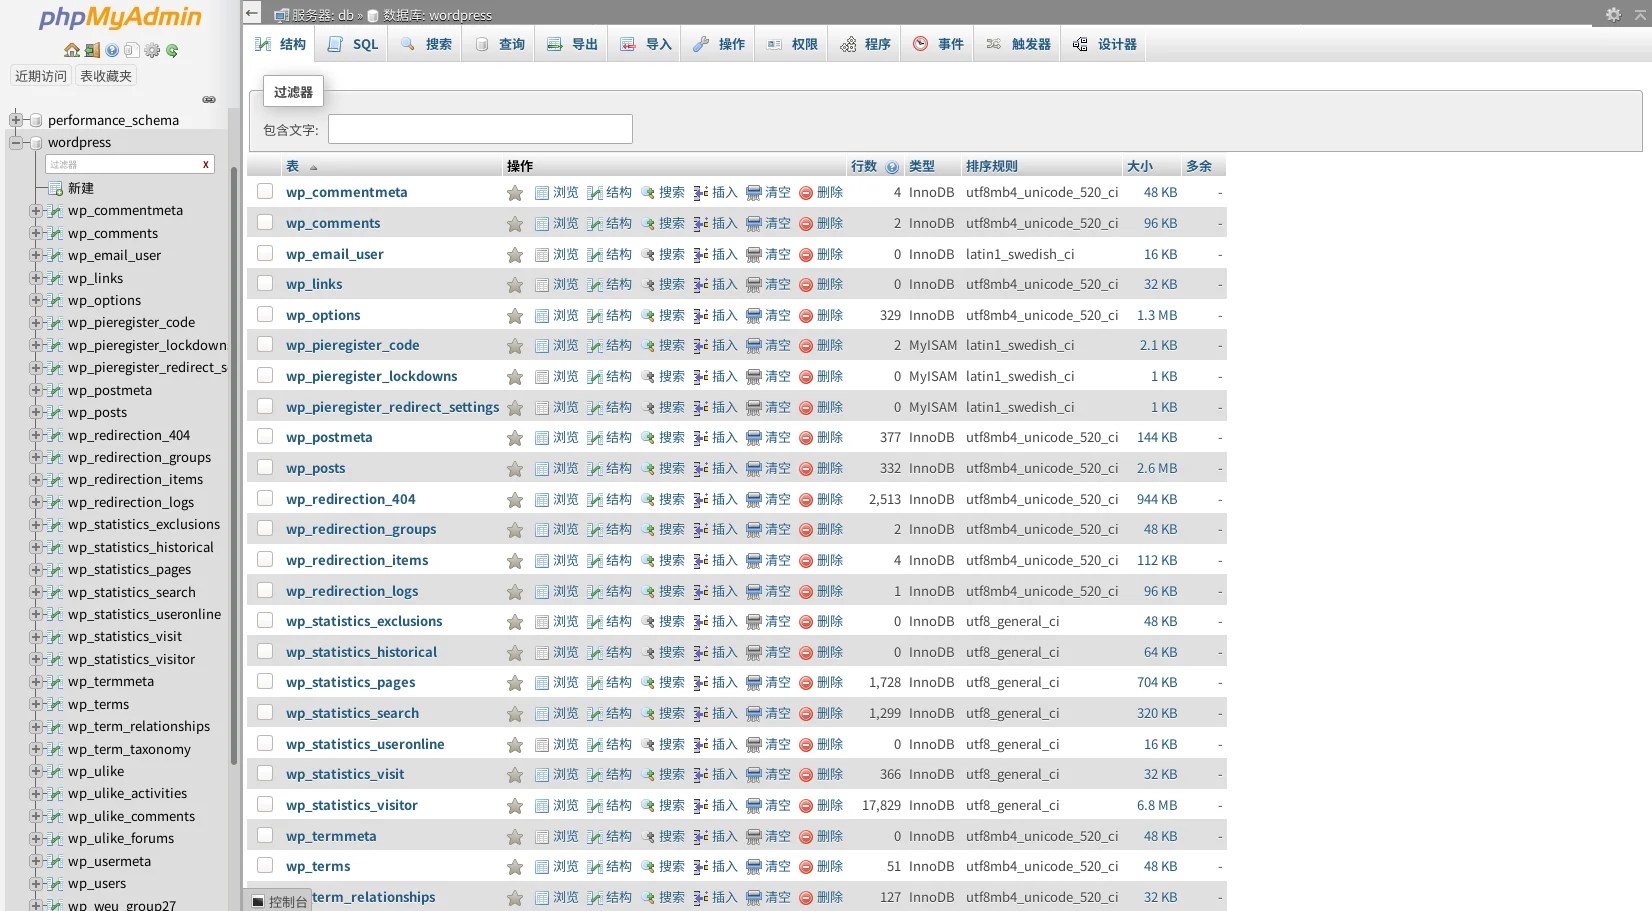The height and width of the screenshot is (911, 1652).
Task: Click the log out door icon
Action: [x=92, y=50]
